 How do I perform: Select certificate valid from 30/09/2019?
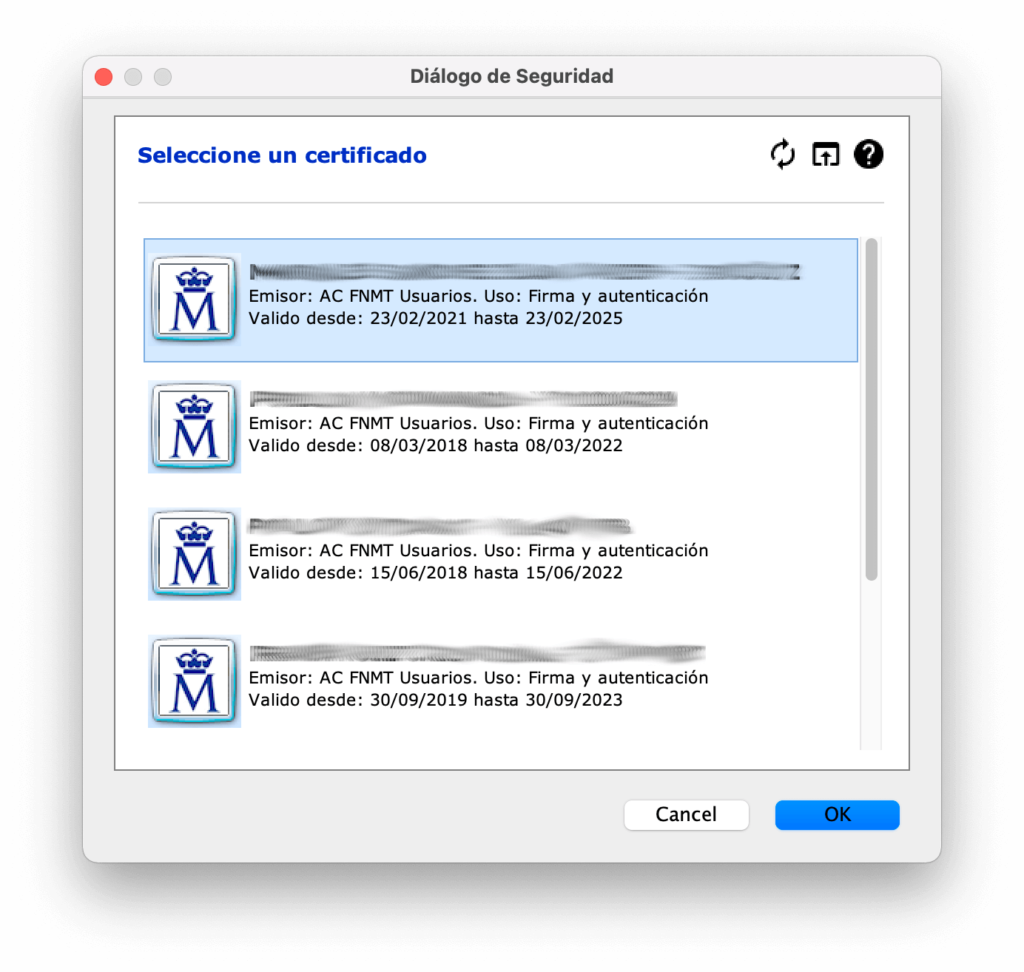(x=501, y=682)
